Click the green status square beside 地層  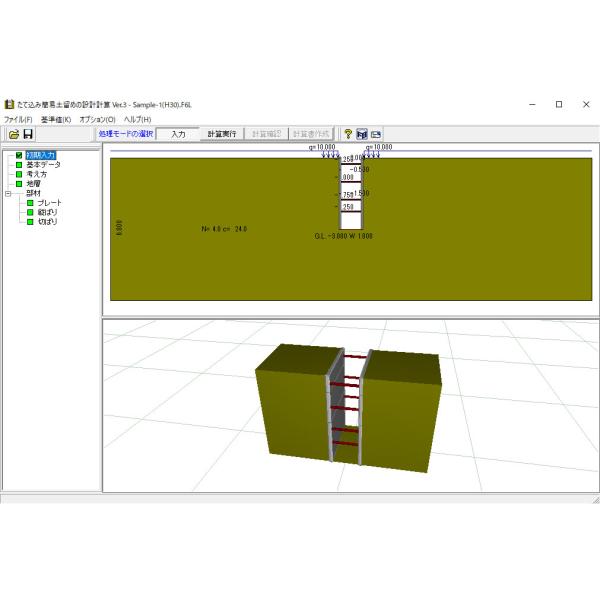(19, 184)
